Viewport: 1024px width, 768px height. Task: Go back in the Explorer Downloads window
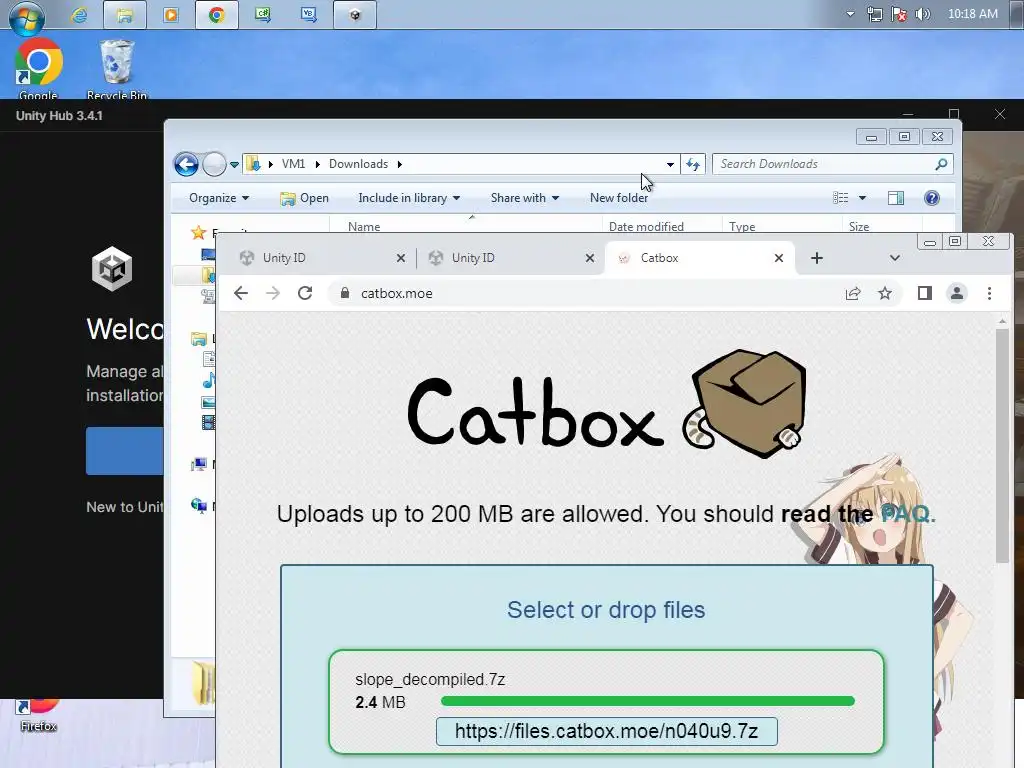click(x=186, y=164)
